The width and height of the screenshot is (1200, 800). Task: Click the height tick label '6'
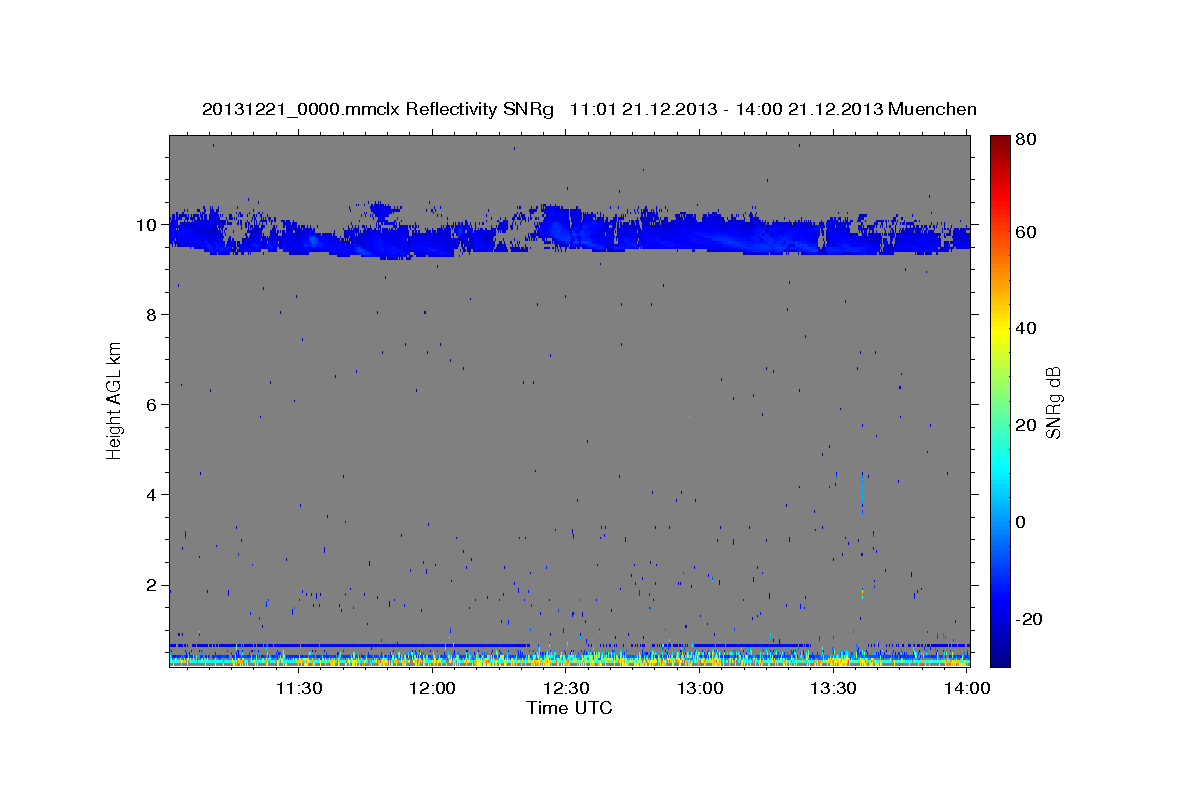coord(152,405)
